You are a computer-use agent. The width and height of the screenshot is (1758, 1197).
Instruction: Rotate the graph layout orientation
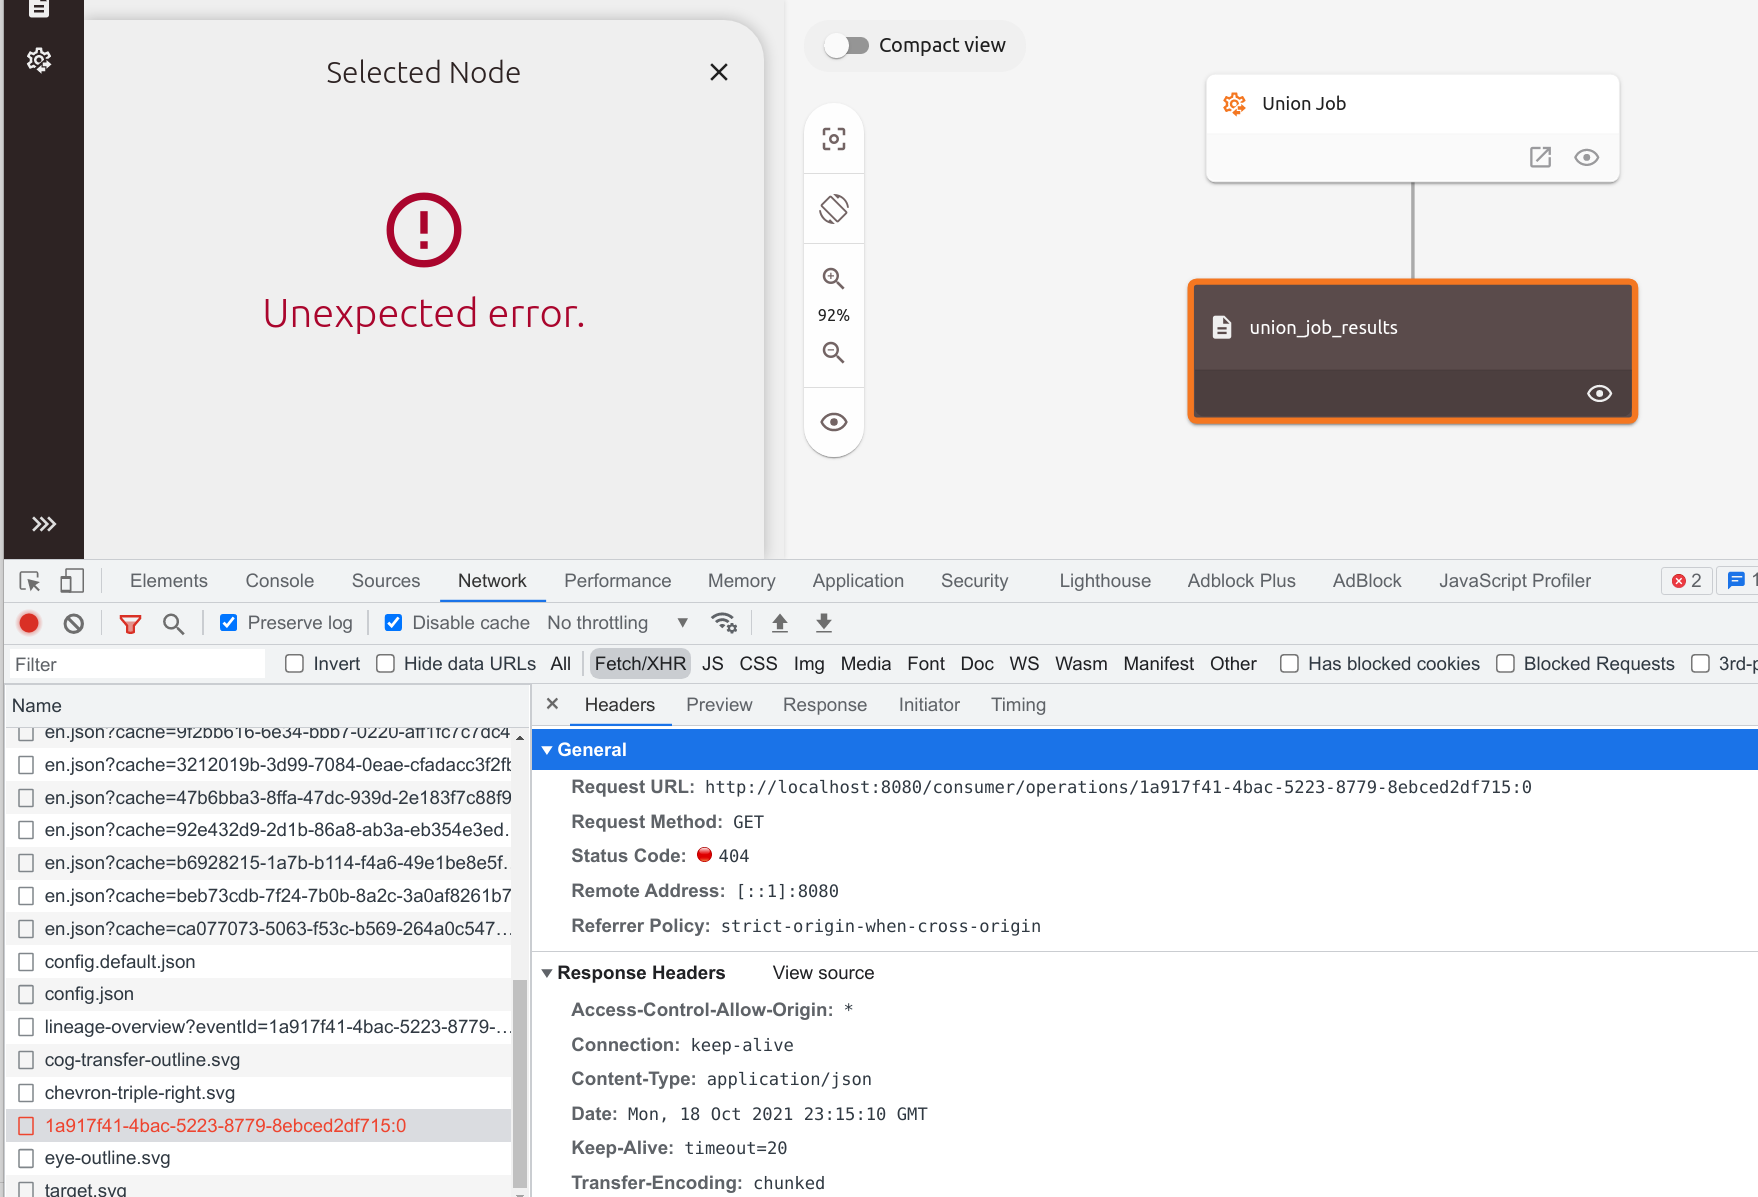(833, 208)
